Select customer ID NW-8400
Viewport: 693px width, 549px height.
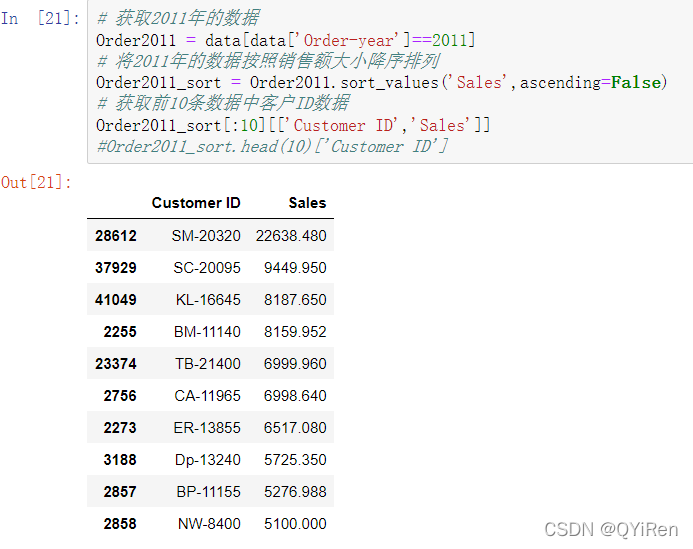click(209, 524)
